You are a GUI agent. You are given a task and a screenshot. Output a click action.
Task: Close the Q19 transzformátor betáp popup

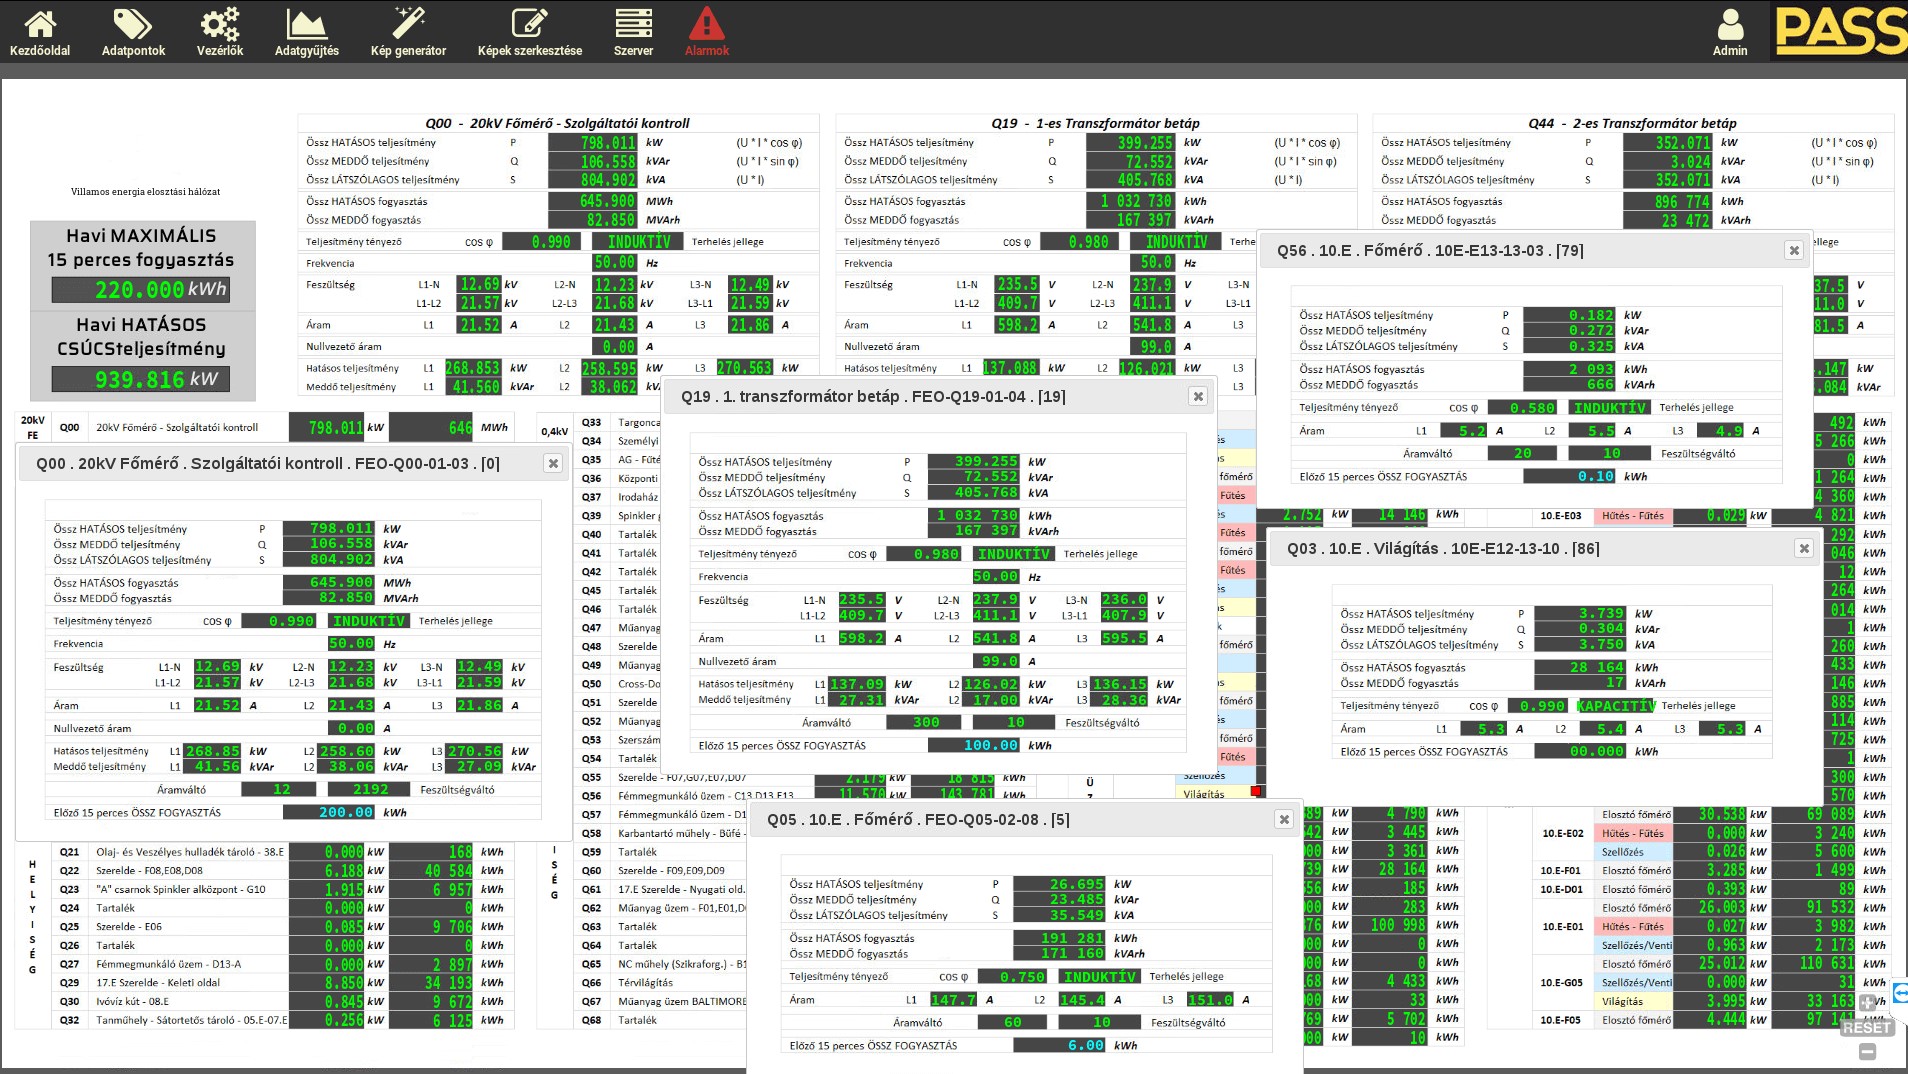click(1198, 397)
